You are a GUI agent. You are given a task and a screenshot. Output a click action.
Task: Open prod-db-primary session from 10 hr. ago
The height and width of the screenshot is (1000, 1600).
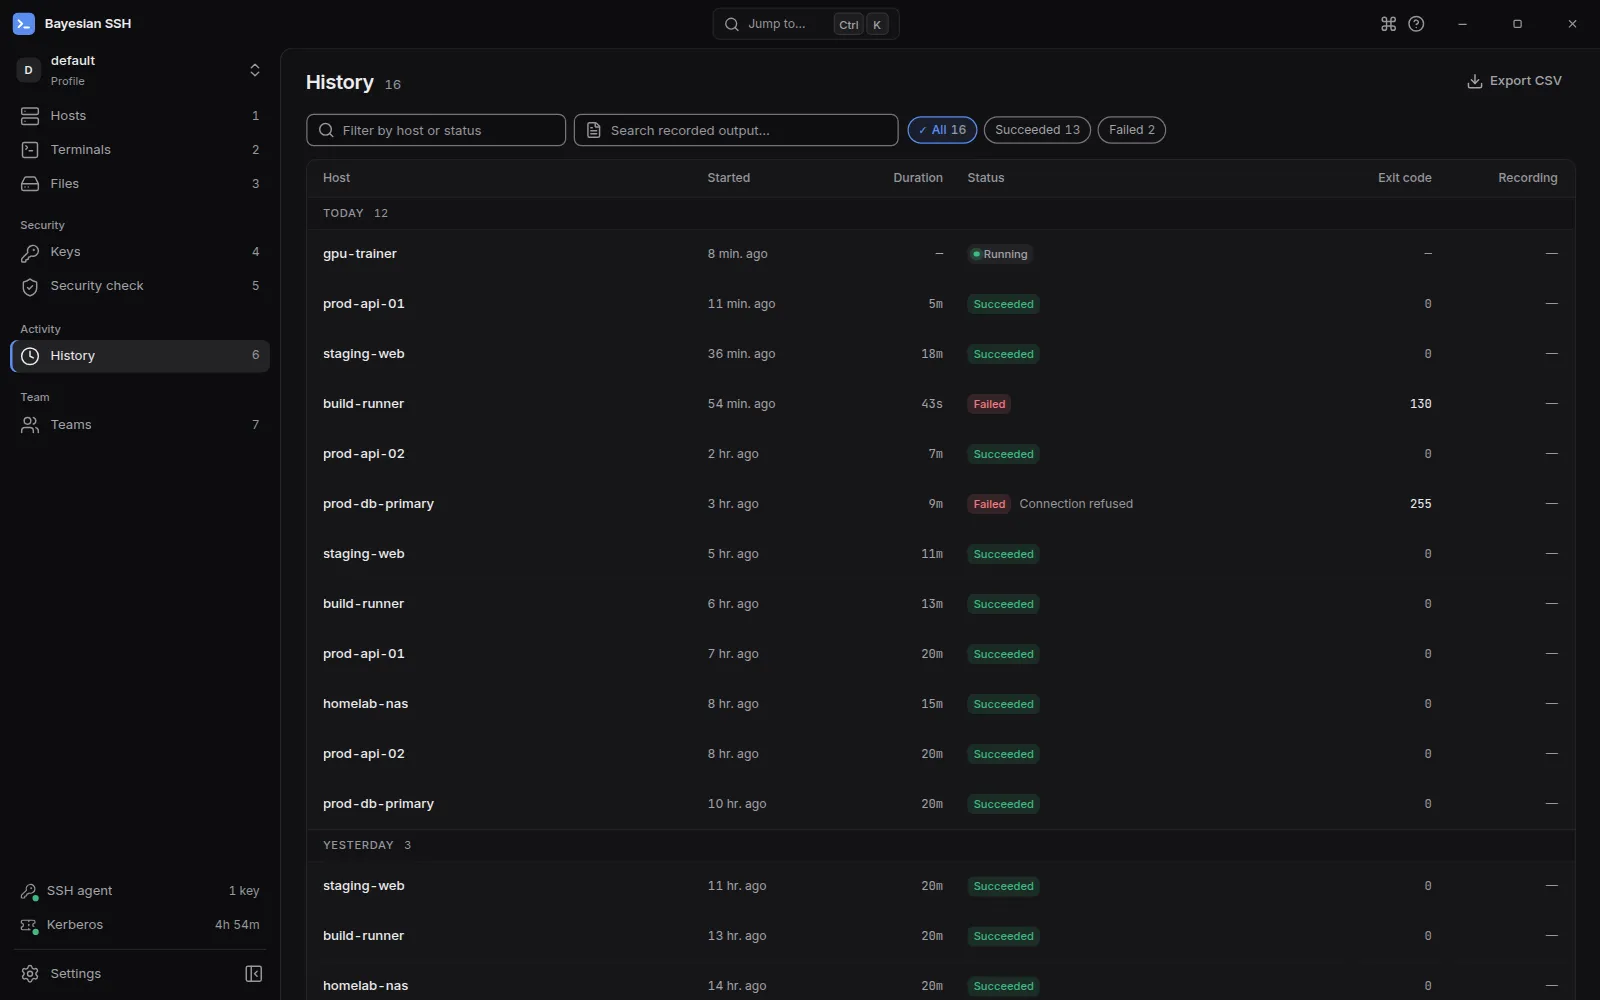(x=940, y=804)
